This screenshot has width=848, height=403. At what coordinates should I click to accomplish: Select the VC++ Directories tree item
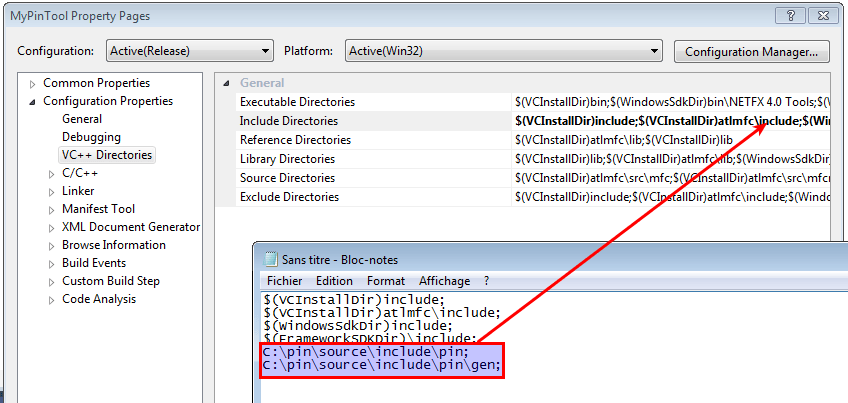tap(107, 155)
